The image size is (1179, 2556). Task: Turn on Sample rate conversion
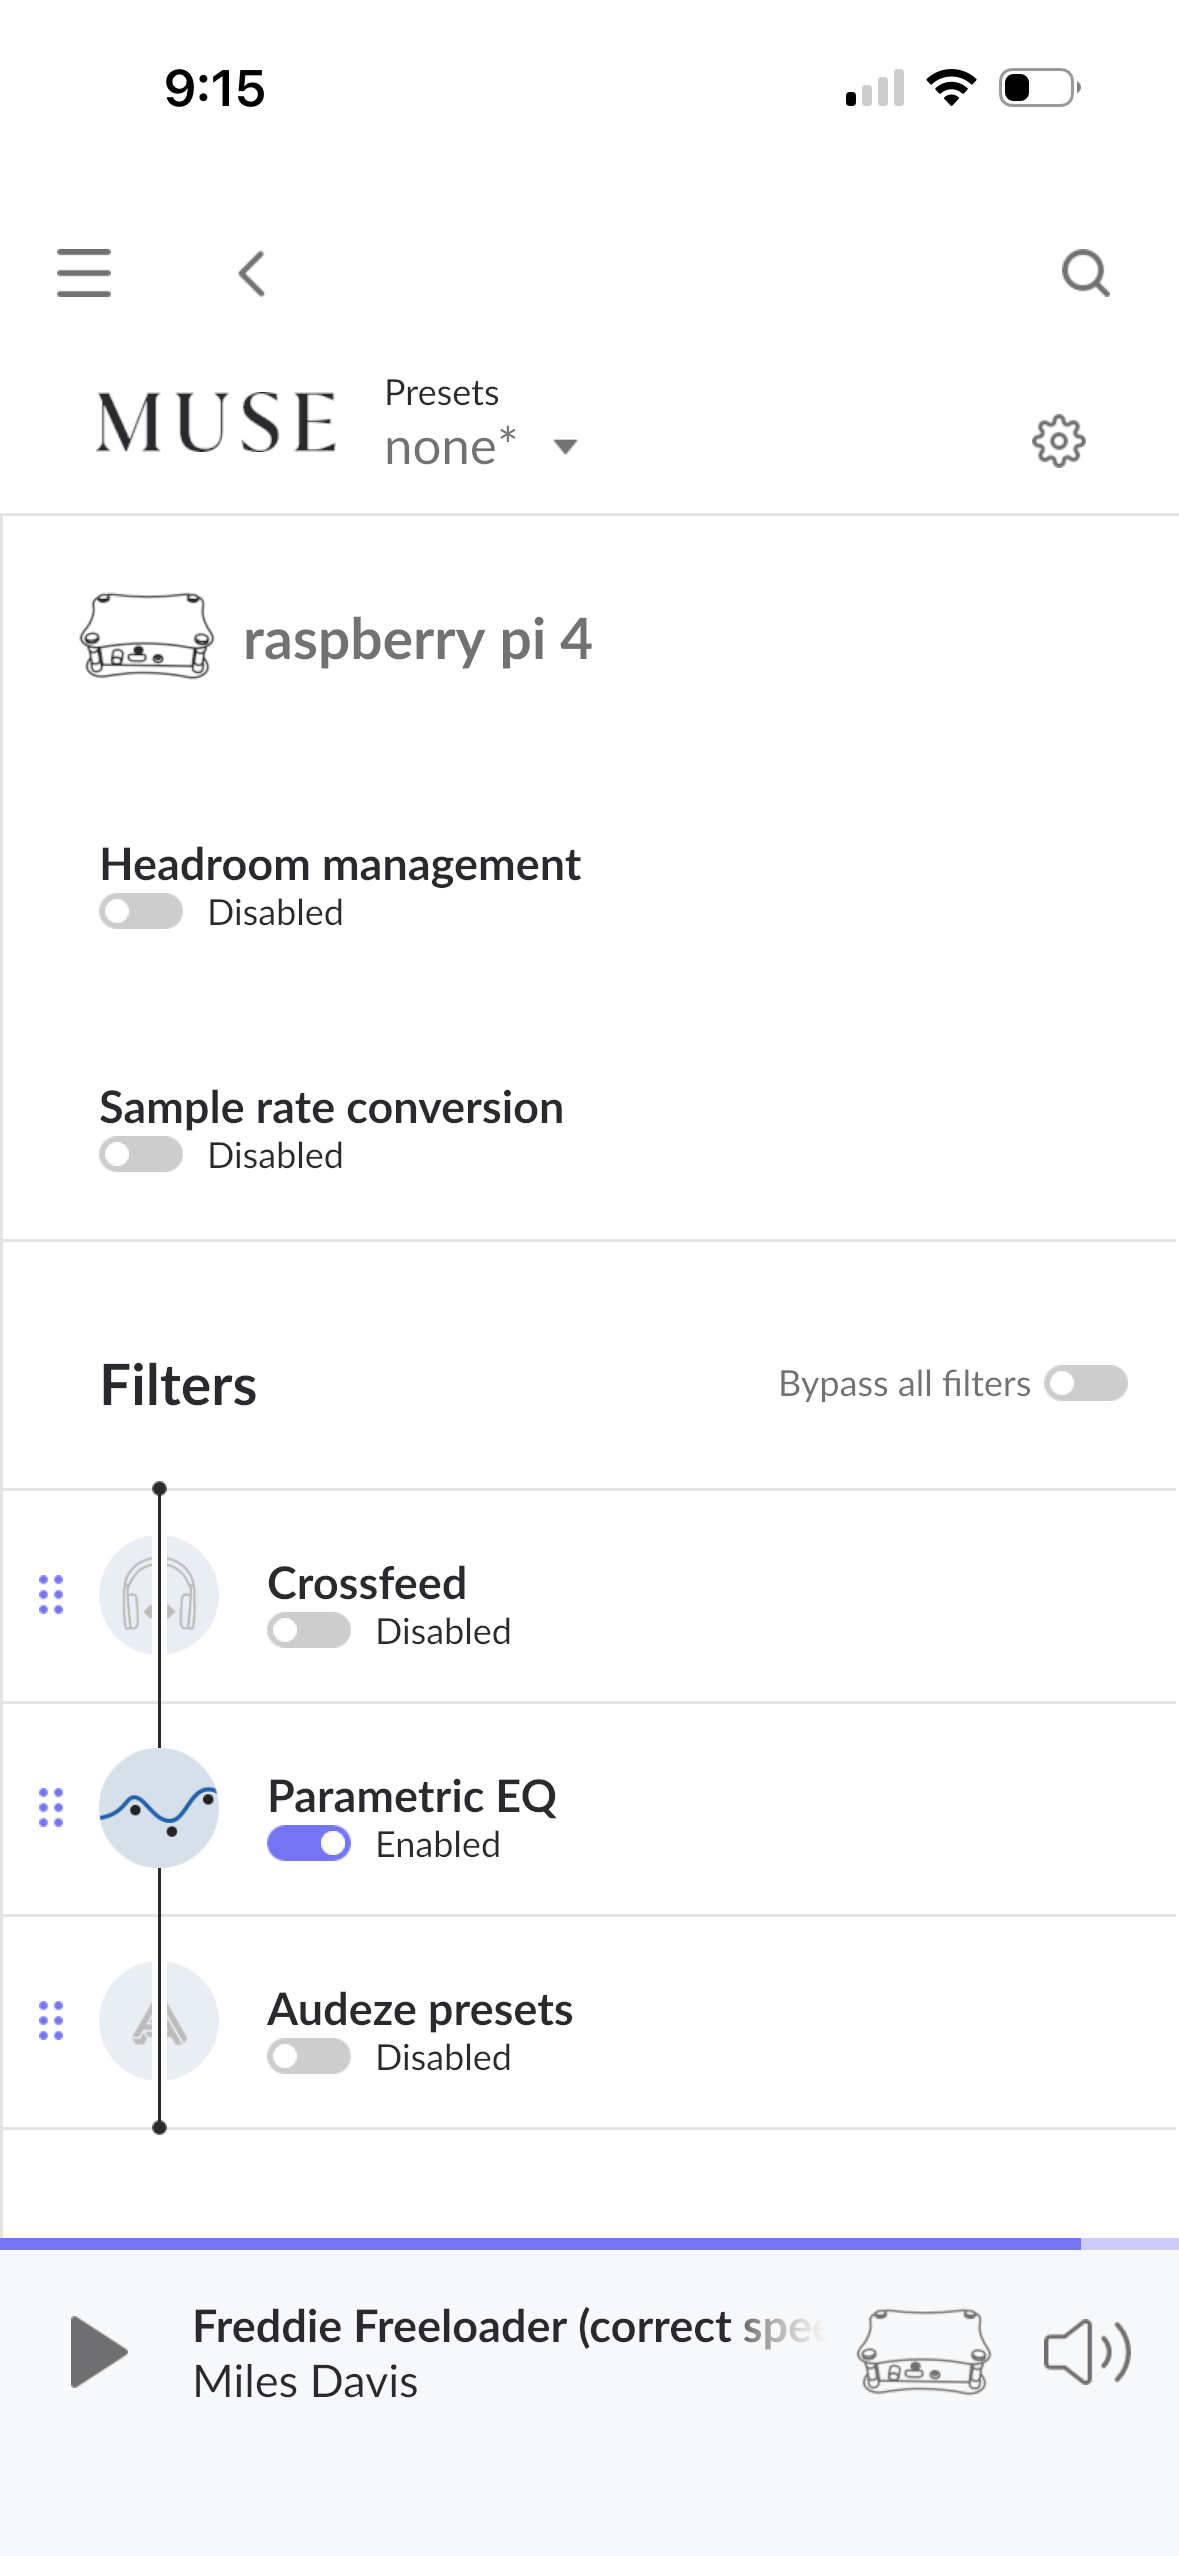[x=141, y=1155]
